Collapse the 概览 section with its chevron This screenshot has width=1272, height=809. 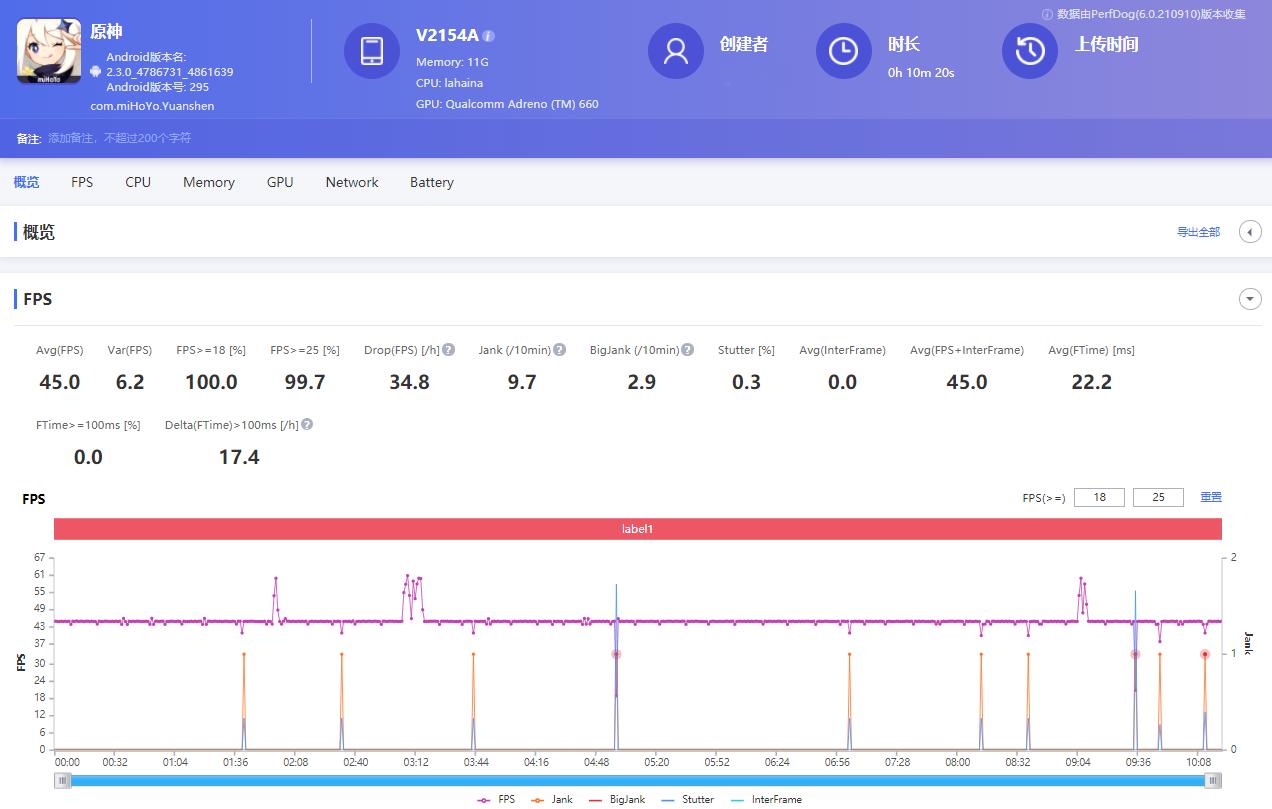(1249, 231)
